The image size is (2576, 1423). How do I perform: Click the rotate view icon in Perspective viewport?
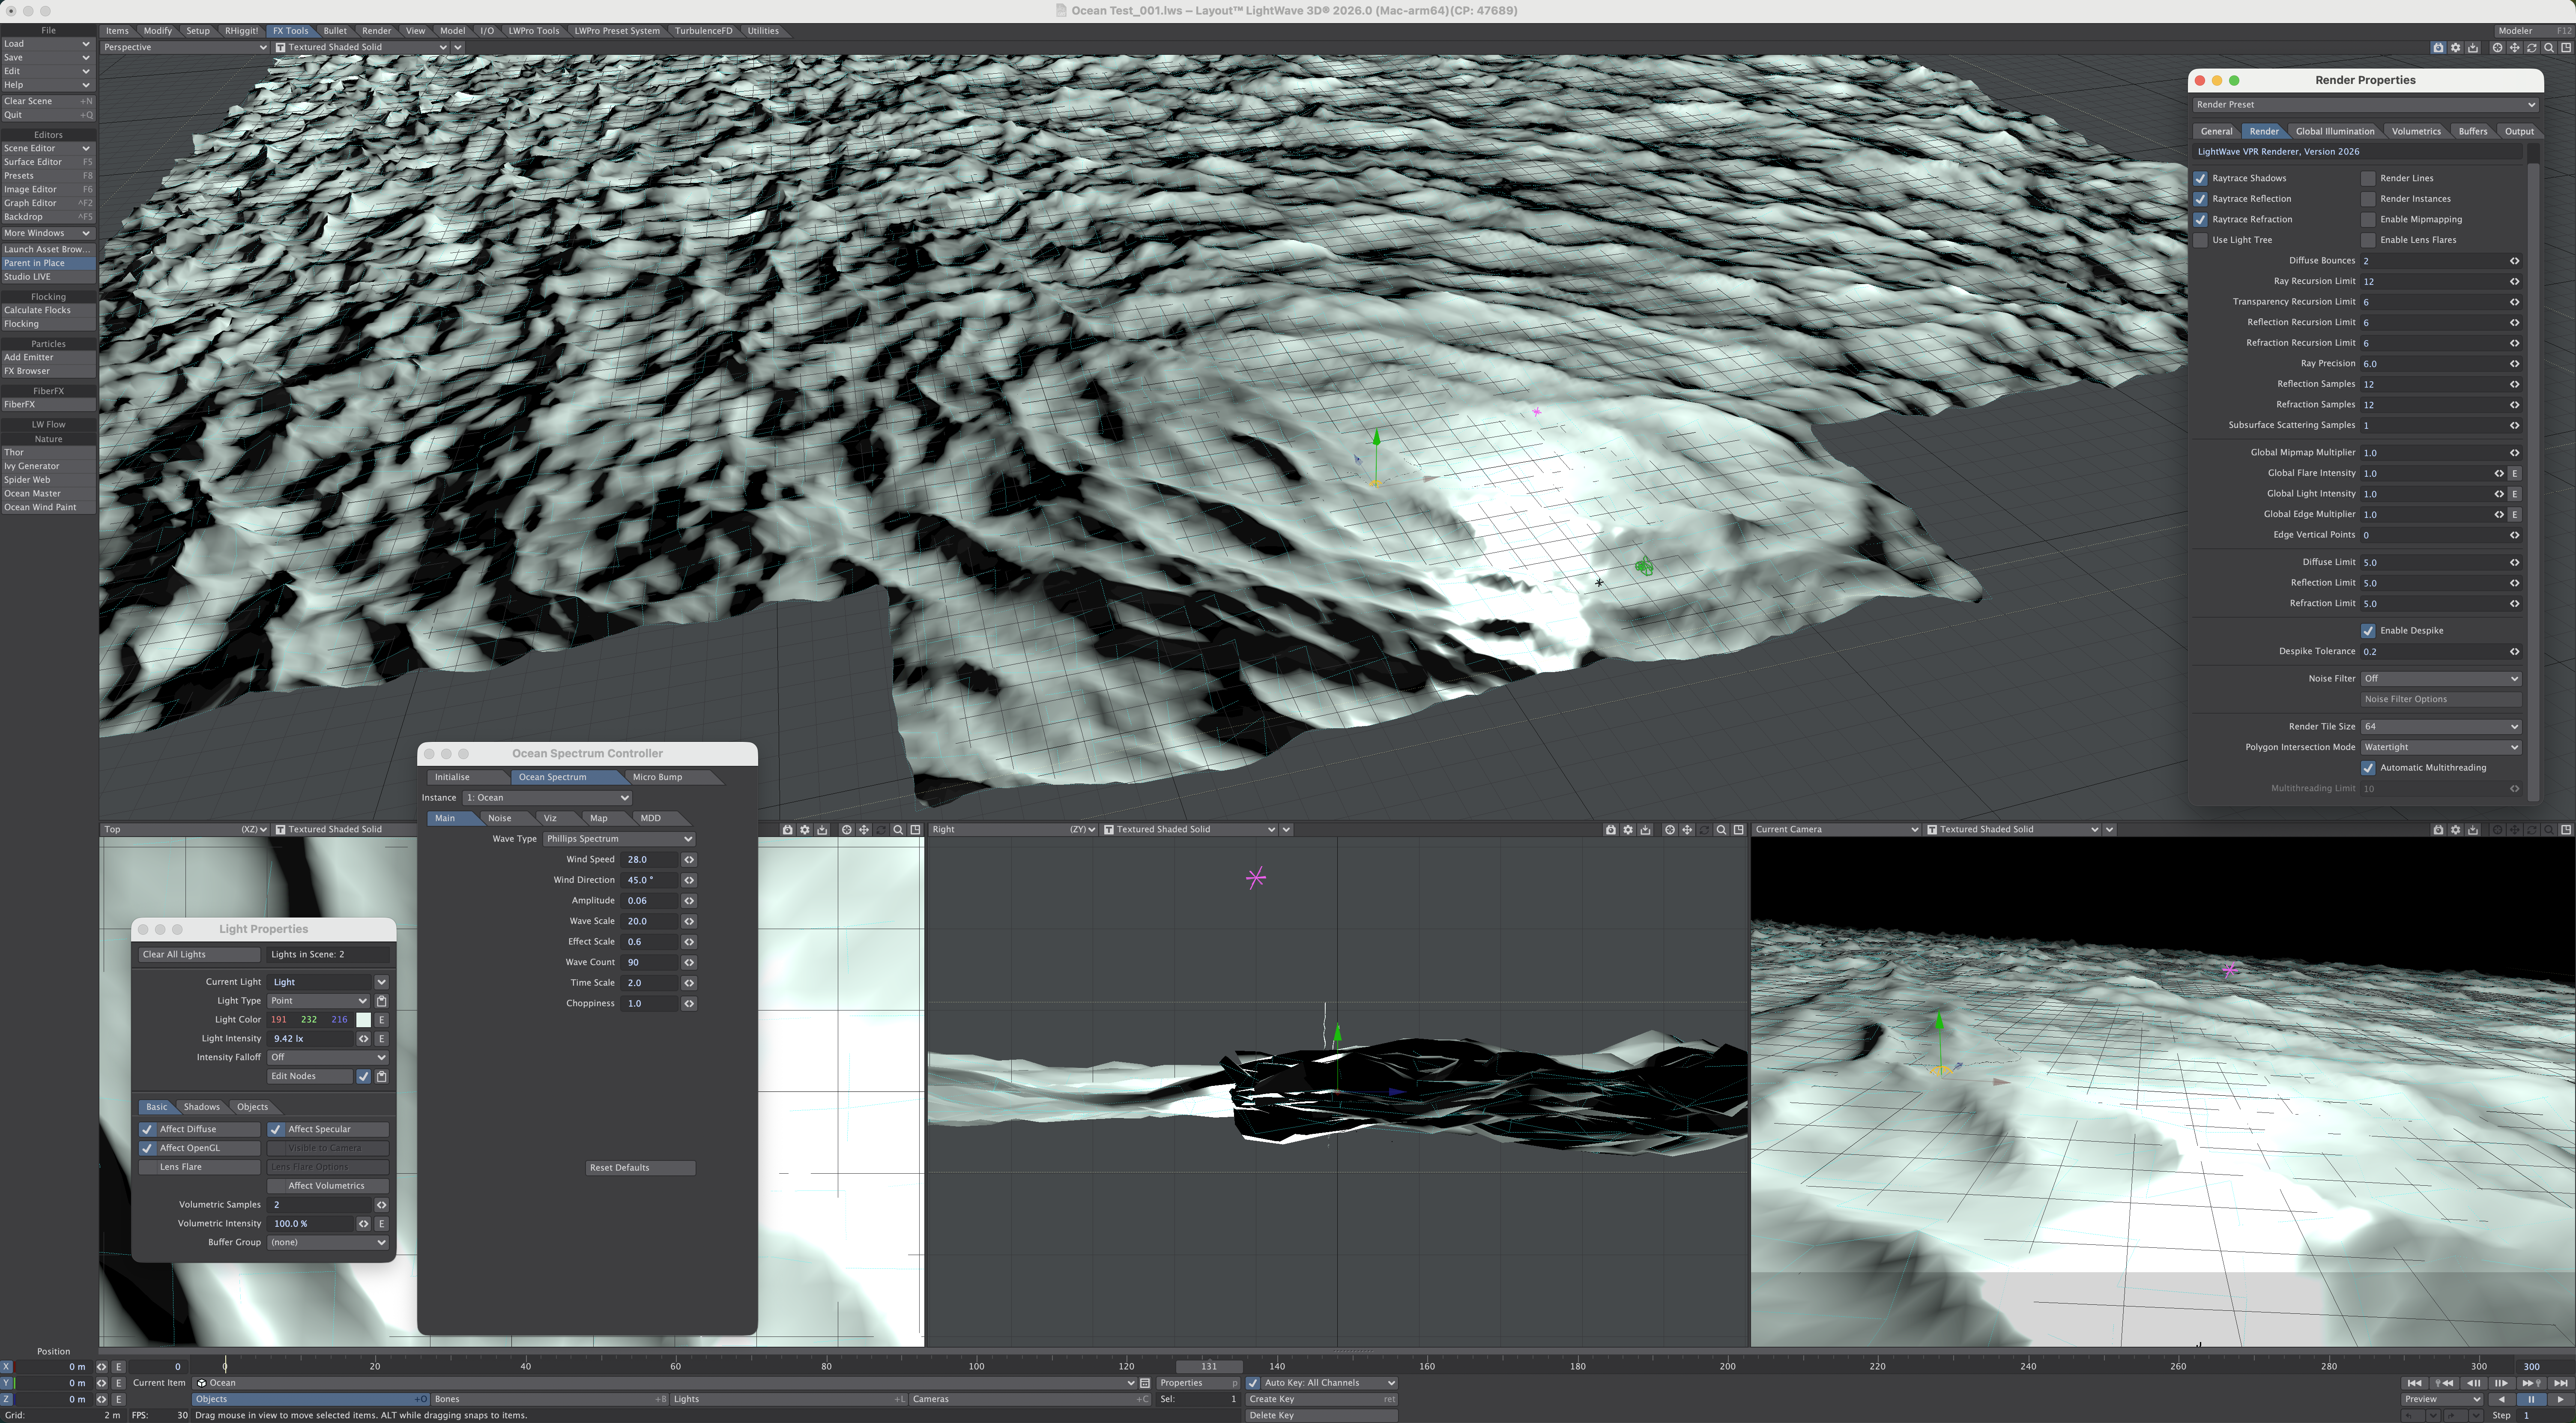[x=2532, y=48]
